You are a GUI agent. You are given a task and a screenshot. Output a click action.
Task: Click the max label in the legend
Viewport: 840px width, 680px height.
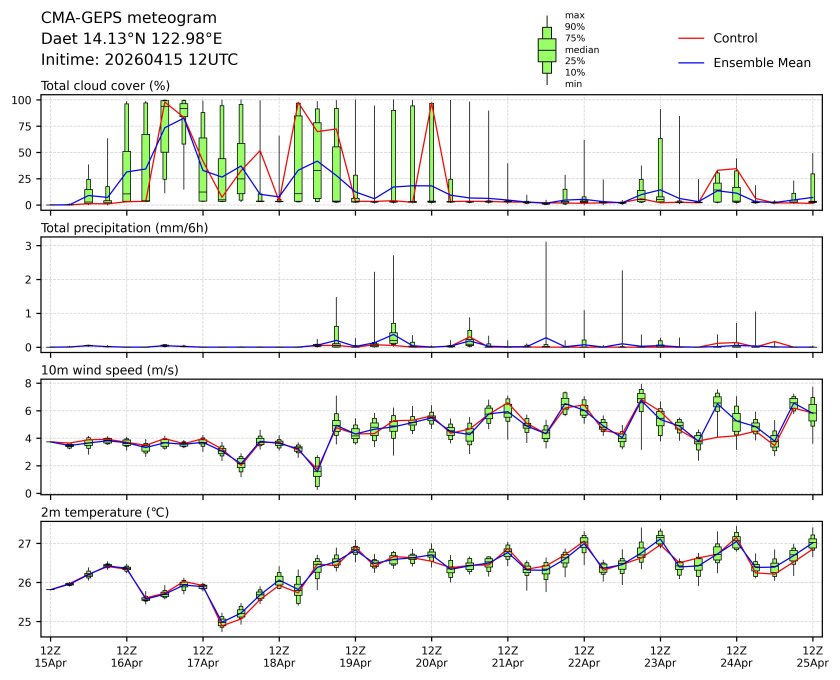tap(574, 15)
